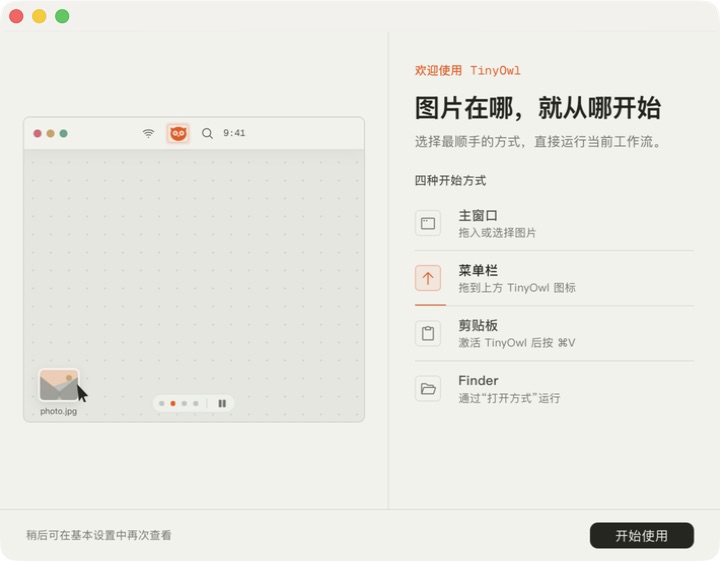Click the 9:41 clock in preview
Screen dimensions: 720x561
pos(234,133)
